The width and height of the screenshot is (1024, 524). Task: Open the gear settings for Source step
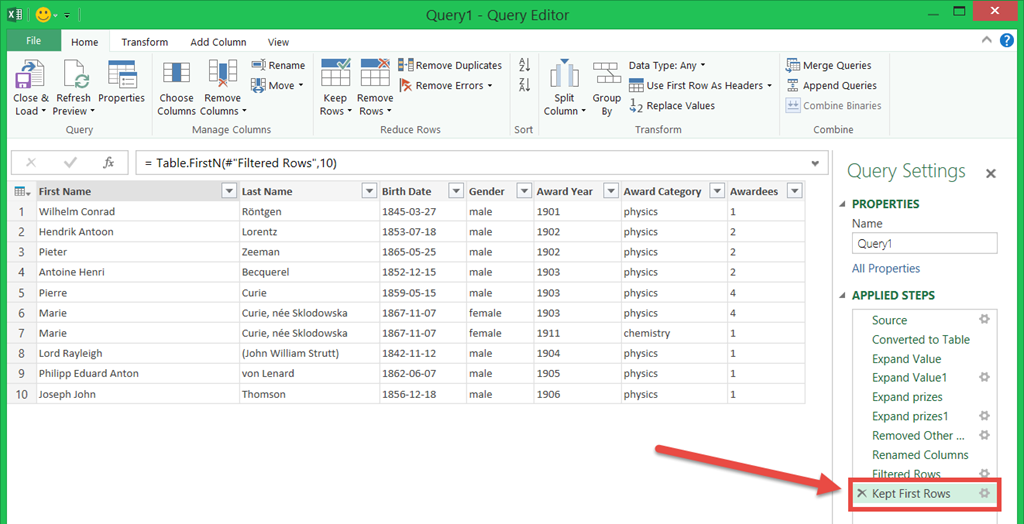tap(984, 320)
